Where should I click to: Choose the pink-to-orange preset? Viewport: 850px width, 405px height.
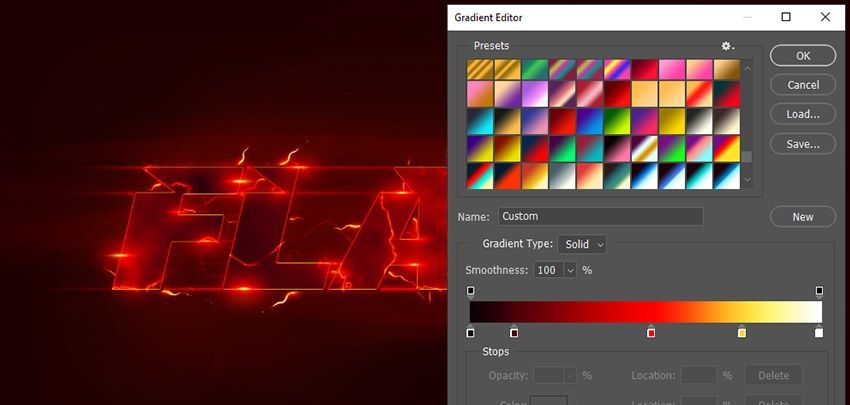click(480, 94)
